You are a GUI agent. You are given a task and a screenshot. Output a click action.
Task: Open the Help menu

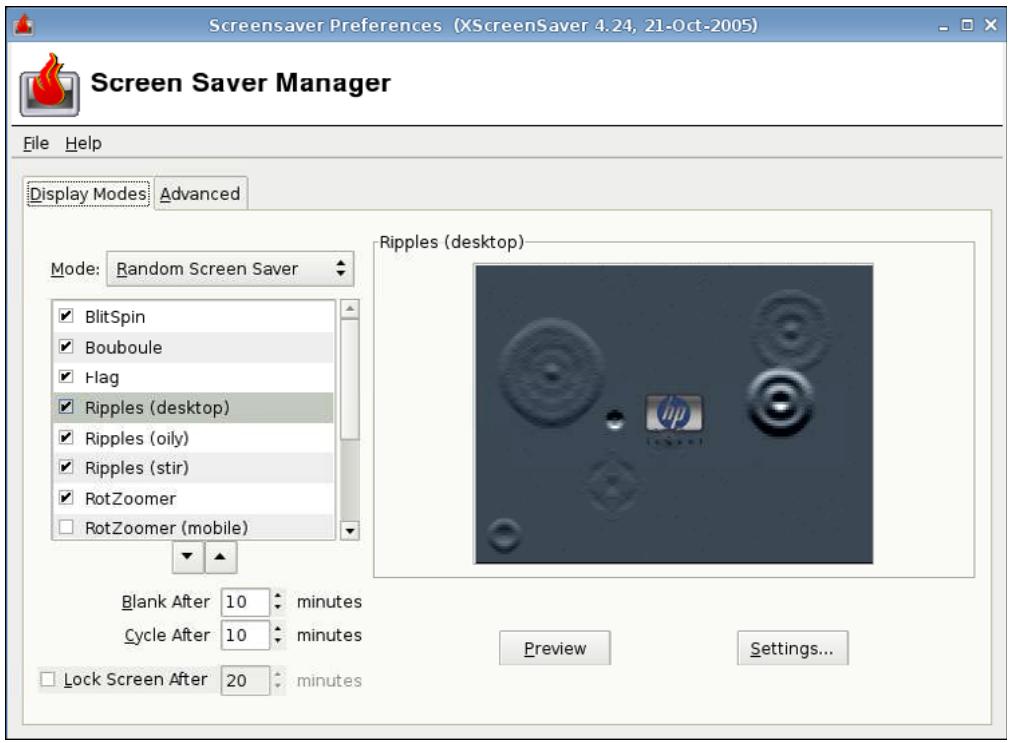pyautogui.click(x=83, y=143)
